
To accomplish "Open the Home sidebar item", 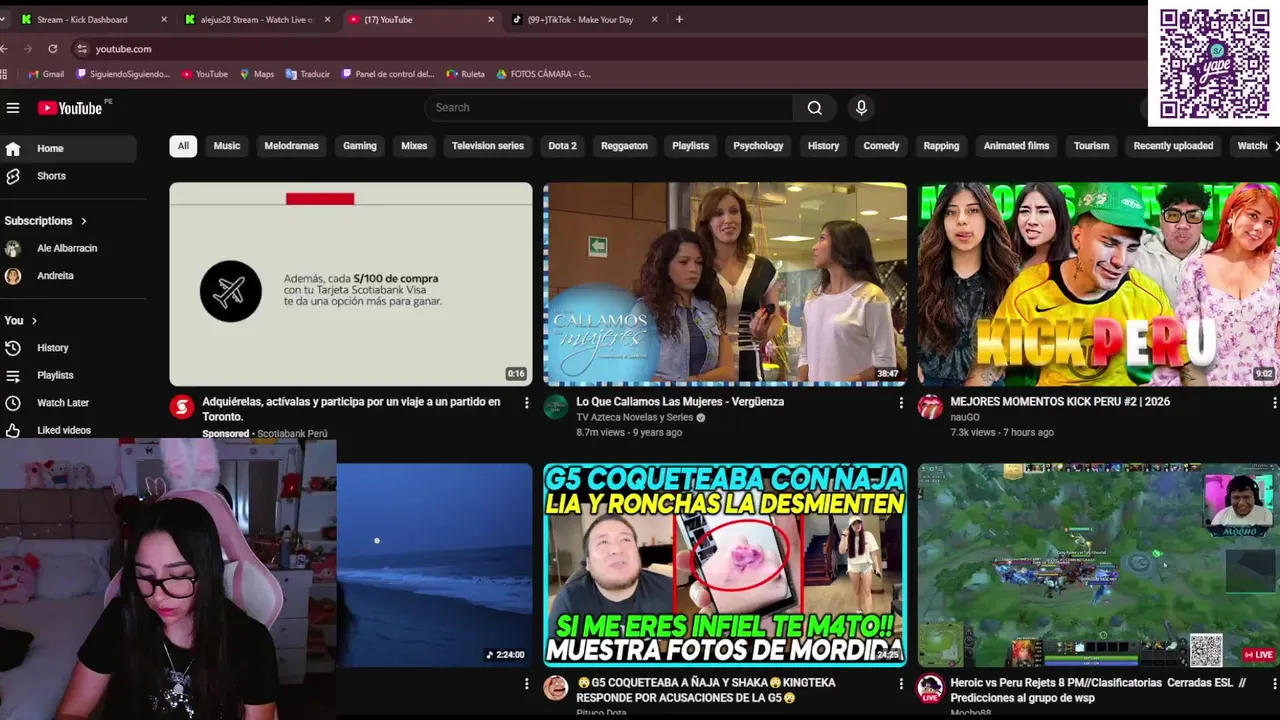I will tap(68, 149).
